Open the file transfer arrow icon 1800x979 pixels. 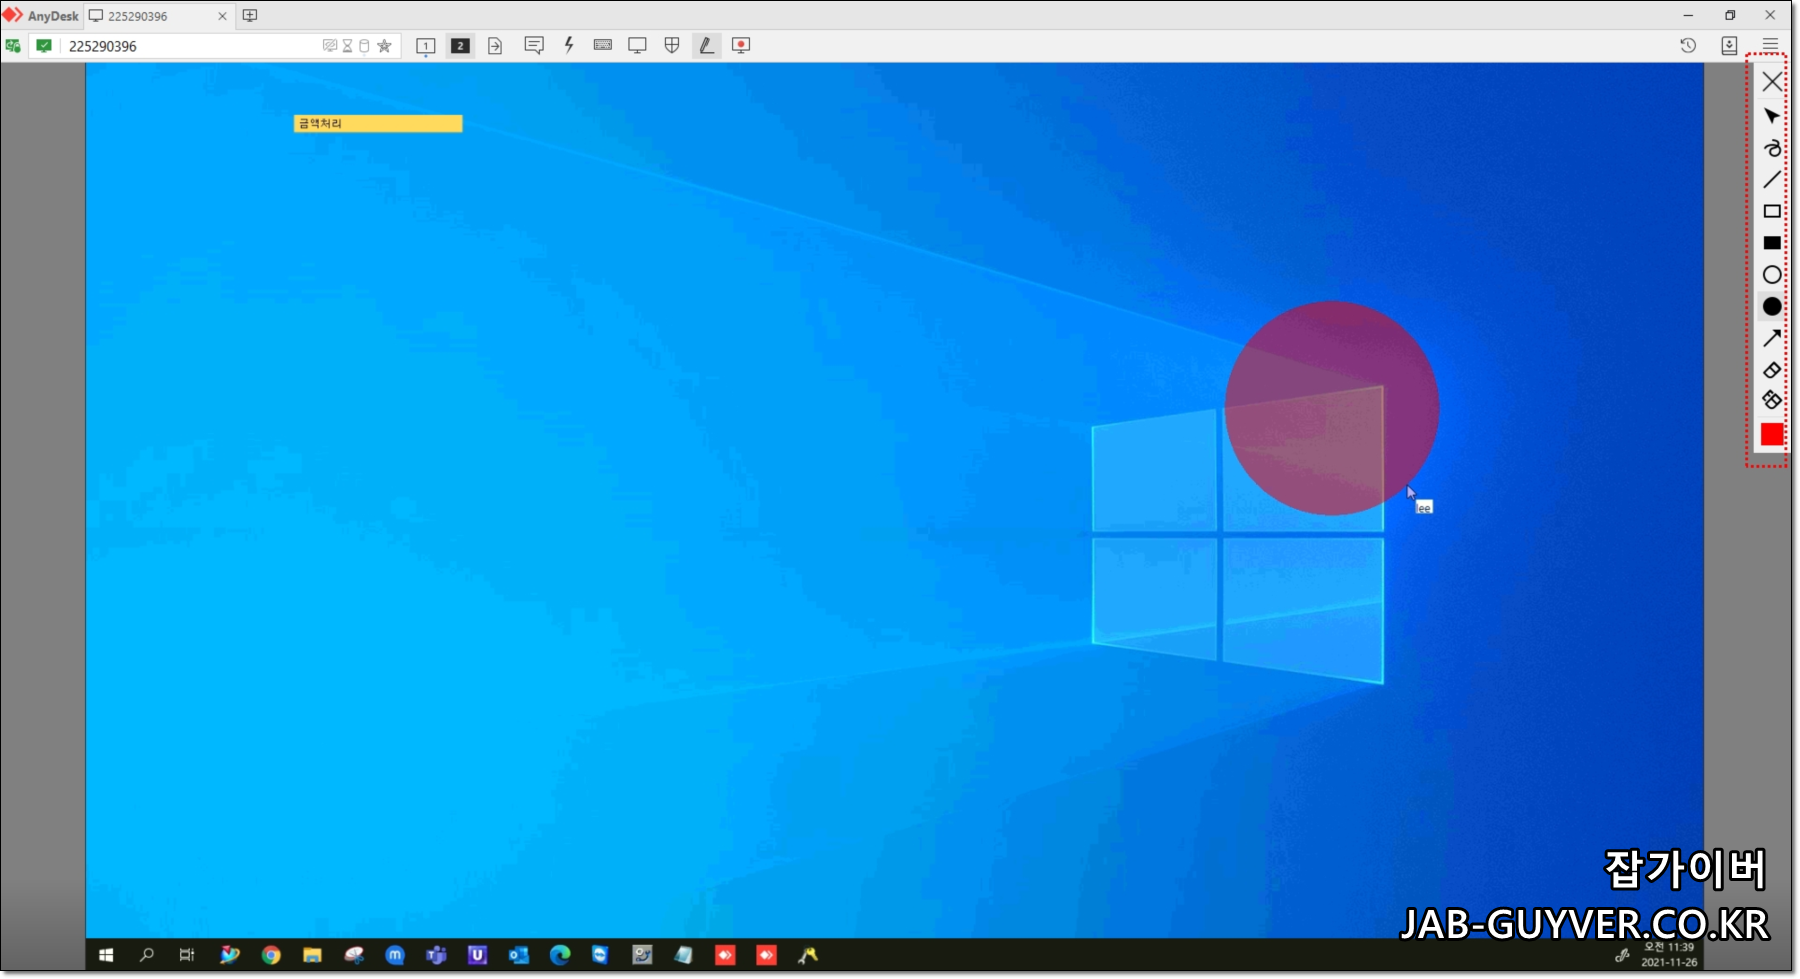coord(495,46)
